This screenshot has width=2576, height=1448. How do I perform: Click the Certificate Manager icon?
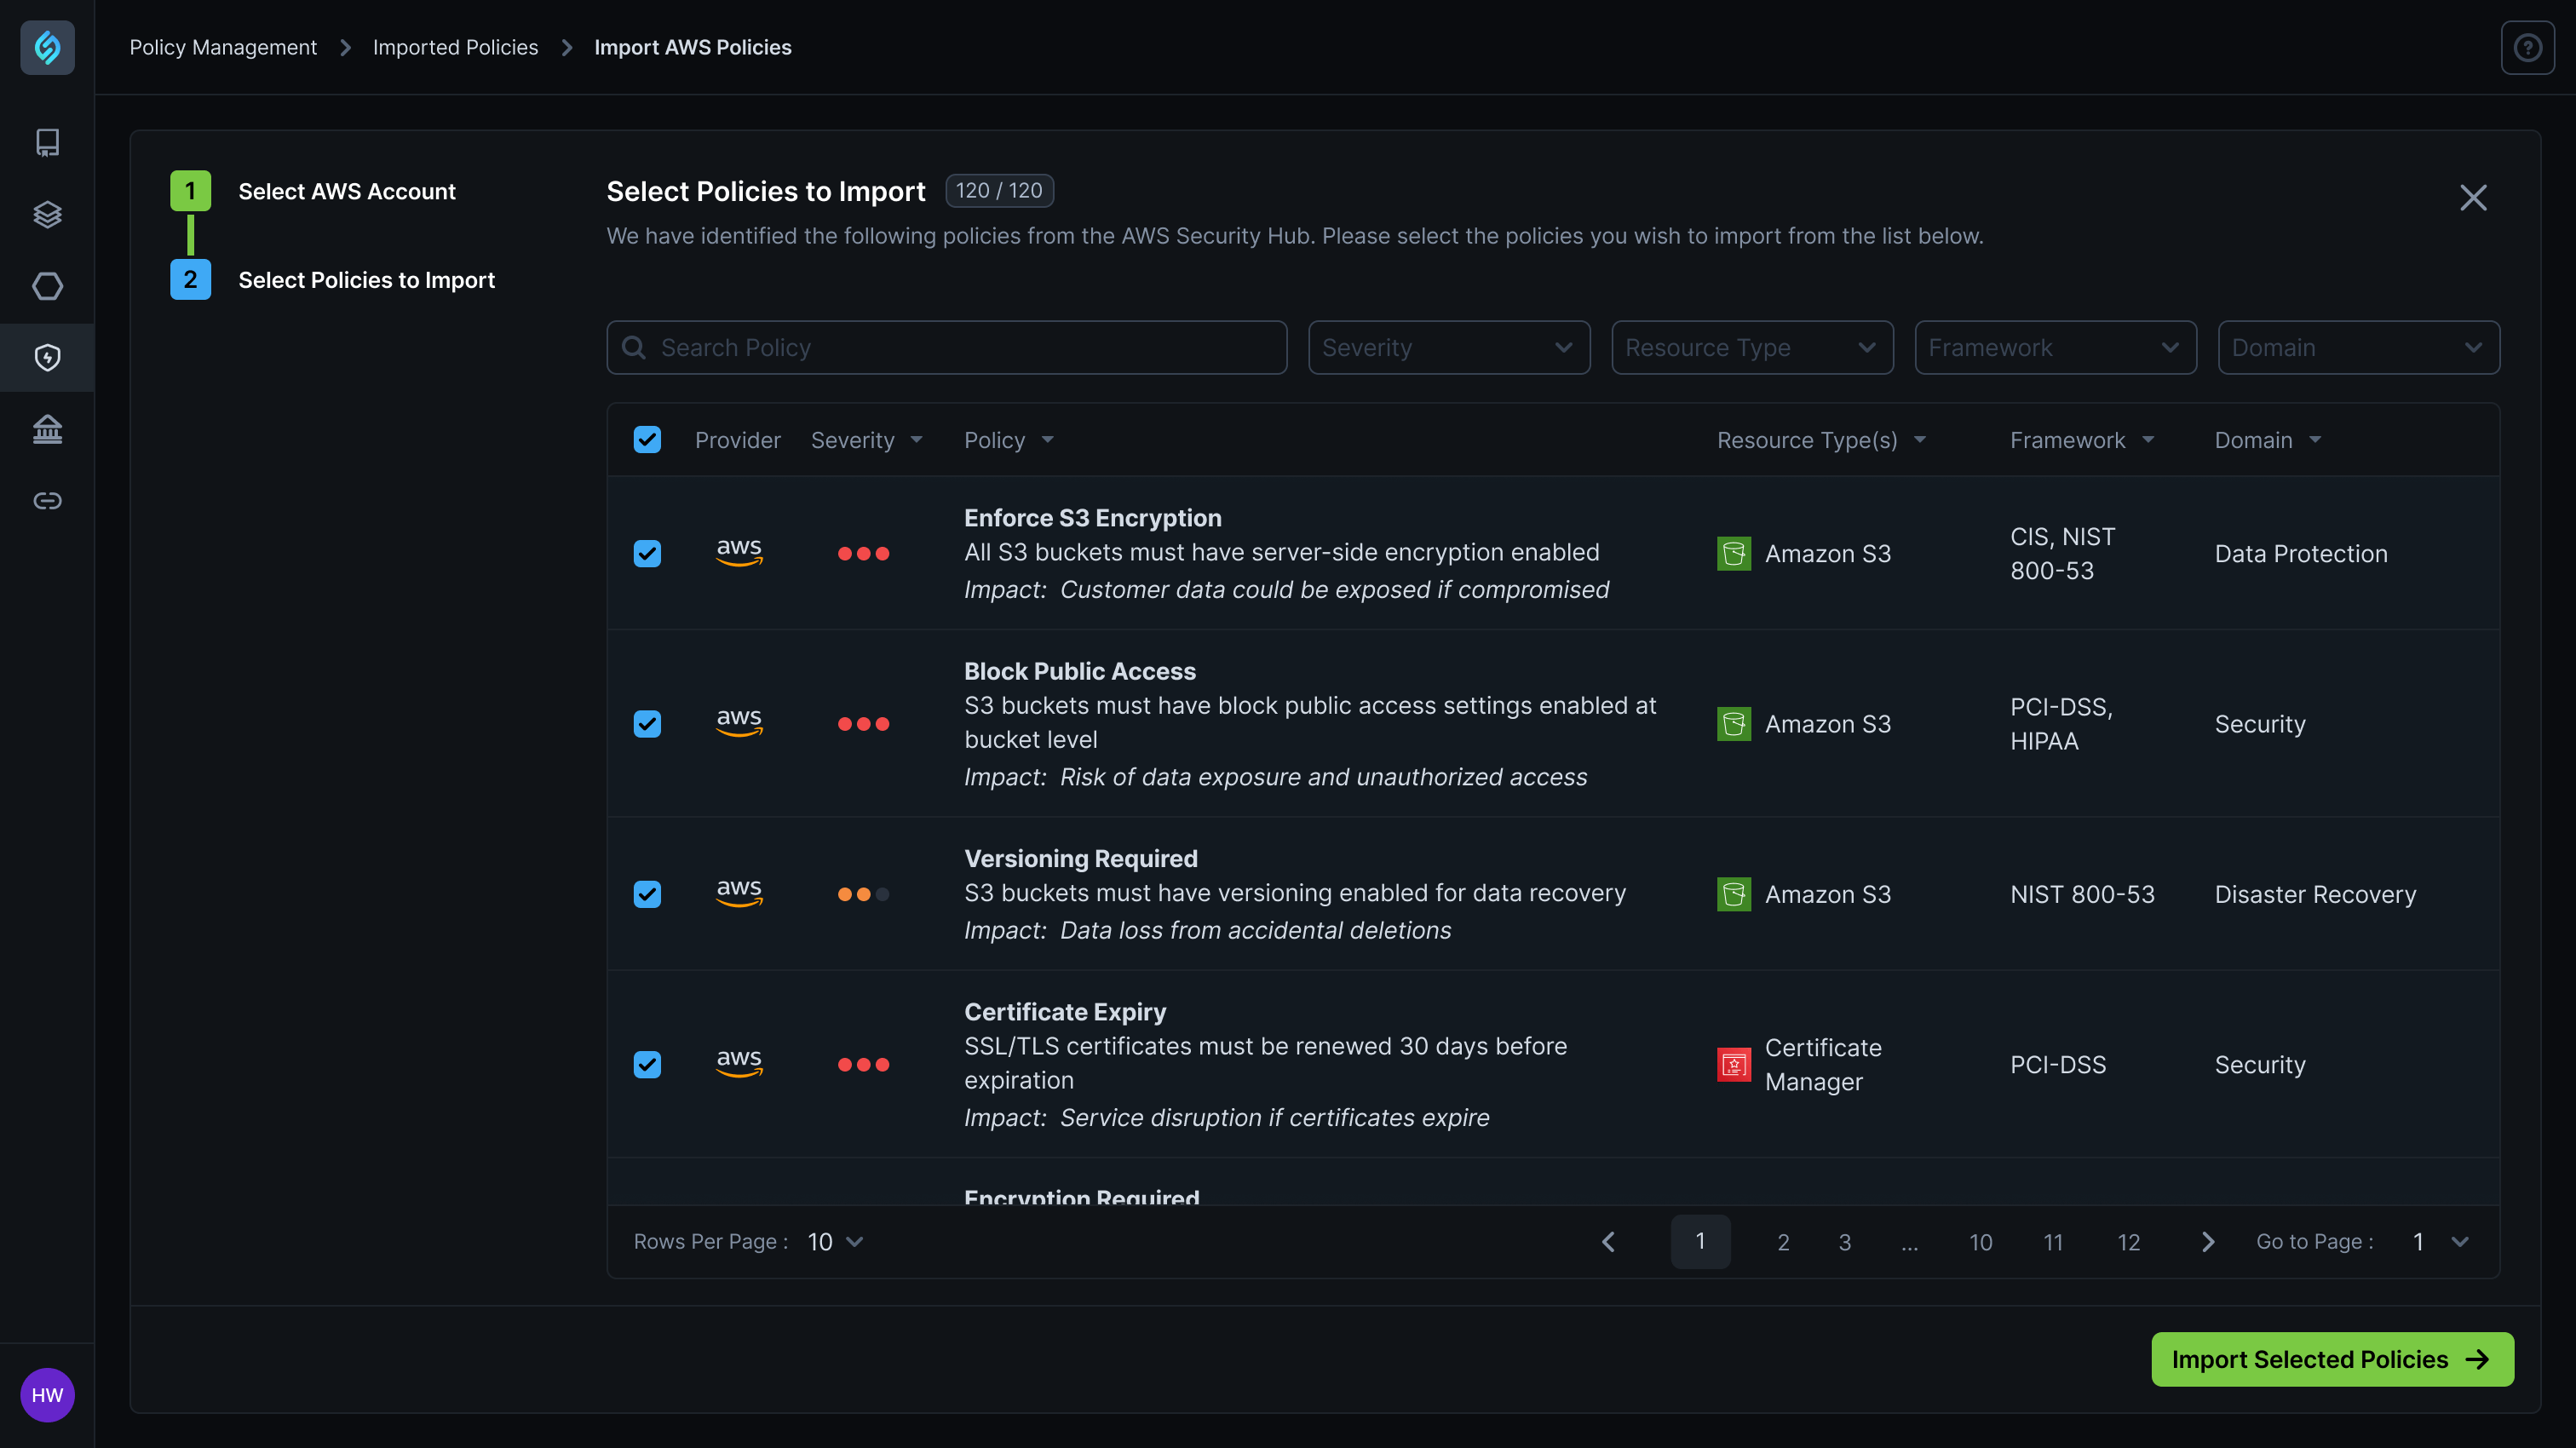[1734, 1064]
